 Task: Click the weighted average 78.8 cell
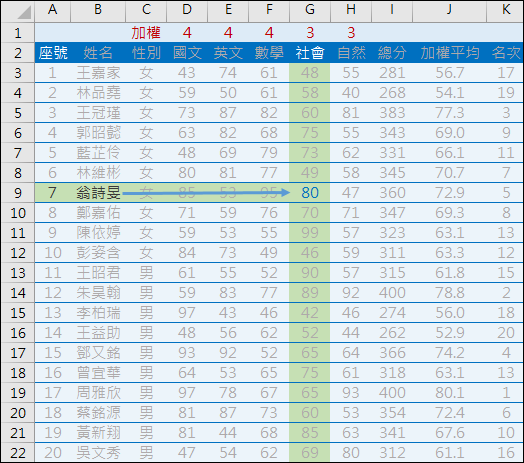tap(449, 293)
